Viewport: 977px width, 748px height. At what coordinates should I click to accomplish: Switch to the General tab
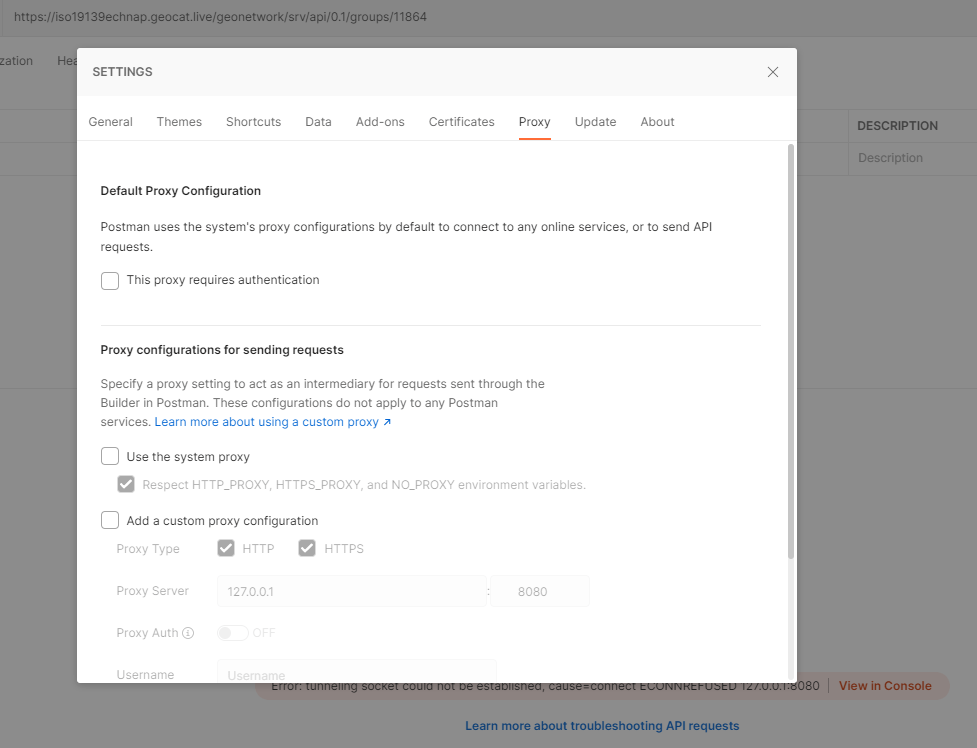click(x=110, y=122)
